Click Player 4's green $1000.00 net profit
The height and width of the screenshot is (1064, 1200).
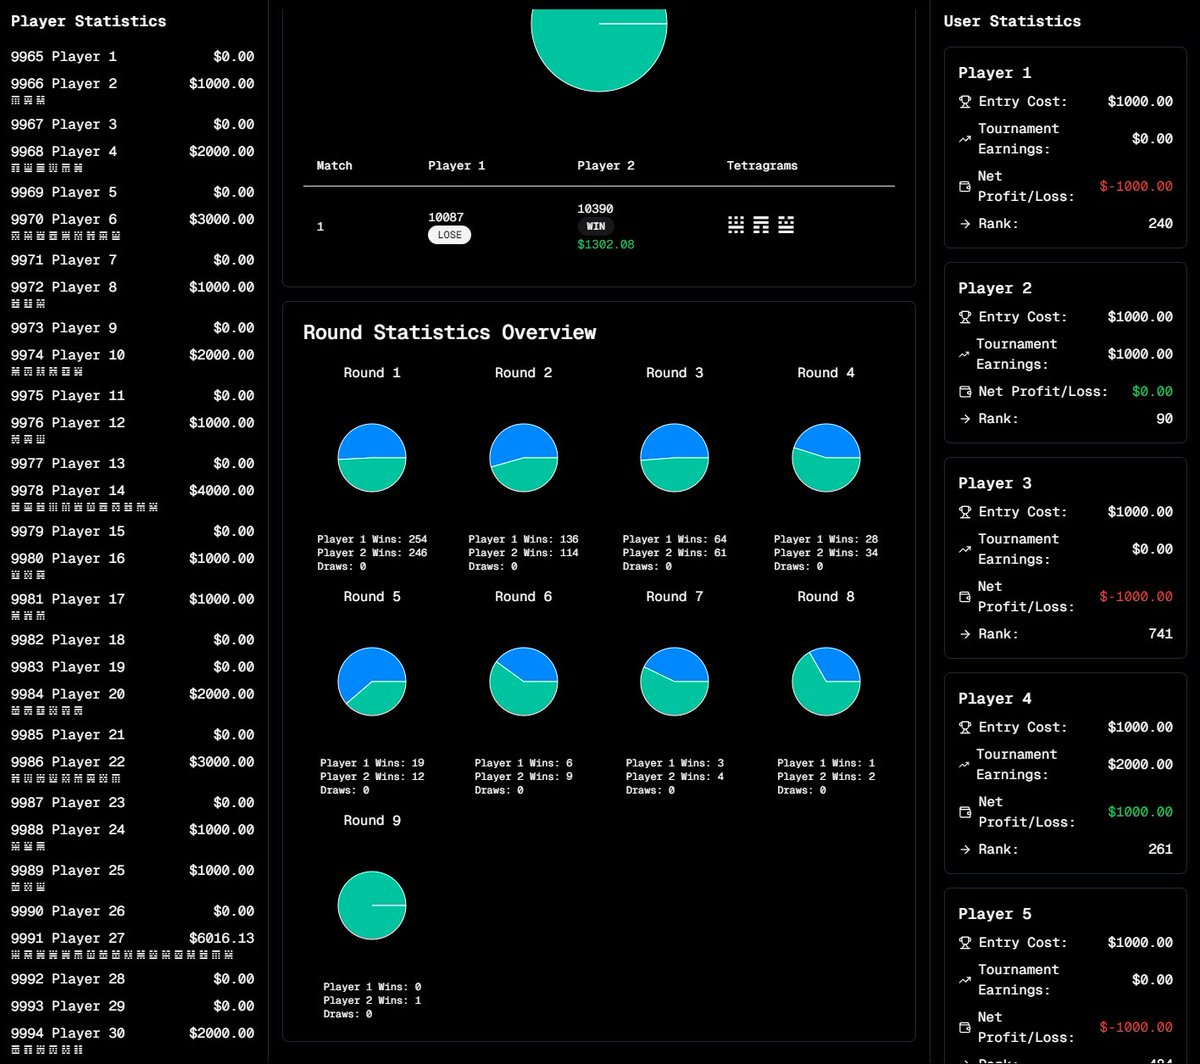point(1140,812)
